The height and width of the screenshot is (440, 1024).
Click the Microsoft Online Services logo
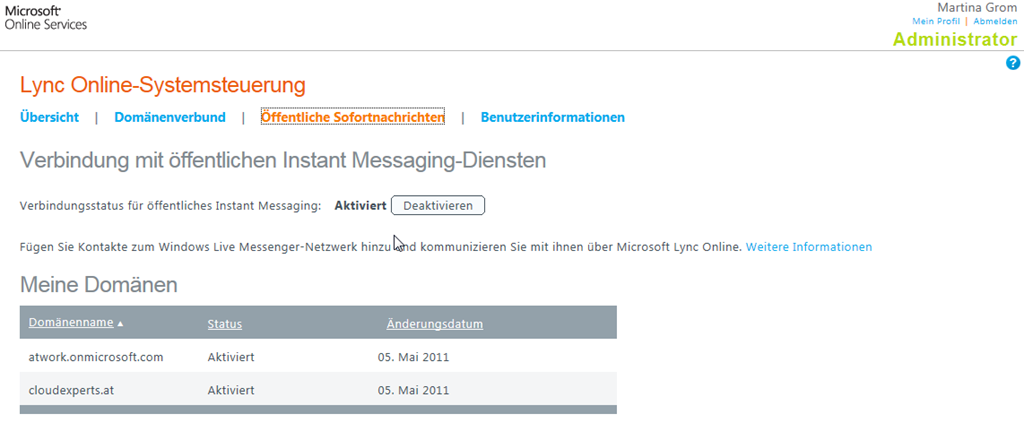click(46, 17)
